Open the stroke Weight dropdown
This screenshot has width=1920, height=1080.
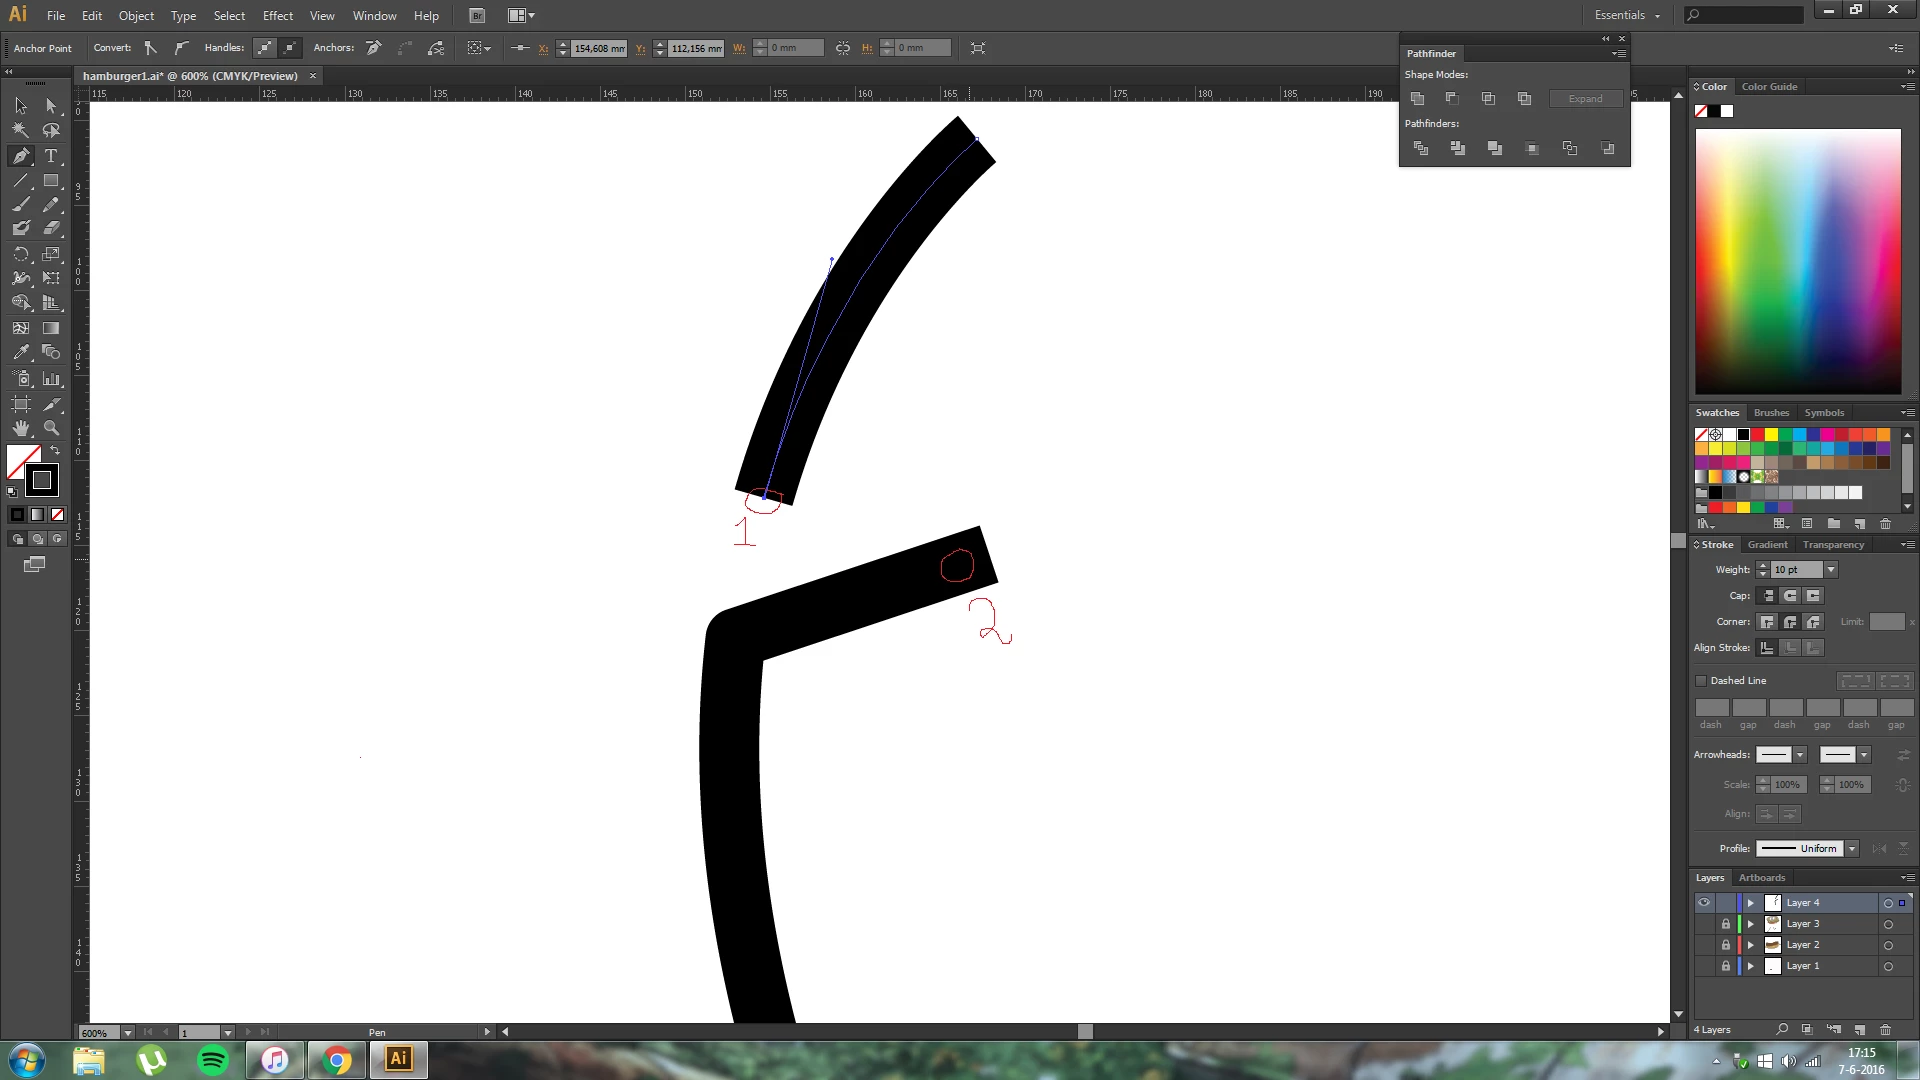(x=1831, y=570)
